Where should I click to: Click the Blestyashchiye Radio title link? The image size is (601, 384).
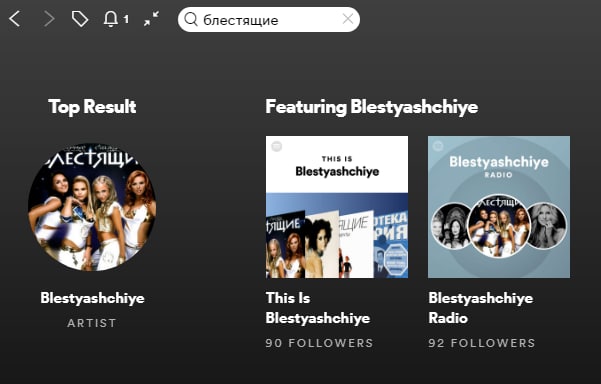pos(481,308)
